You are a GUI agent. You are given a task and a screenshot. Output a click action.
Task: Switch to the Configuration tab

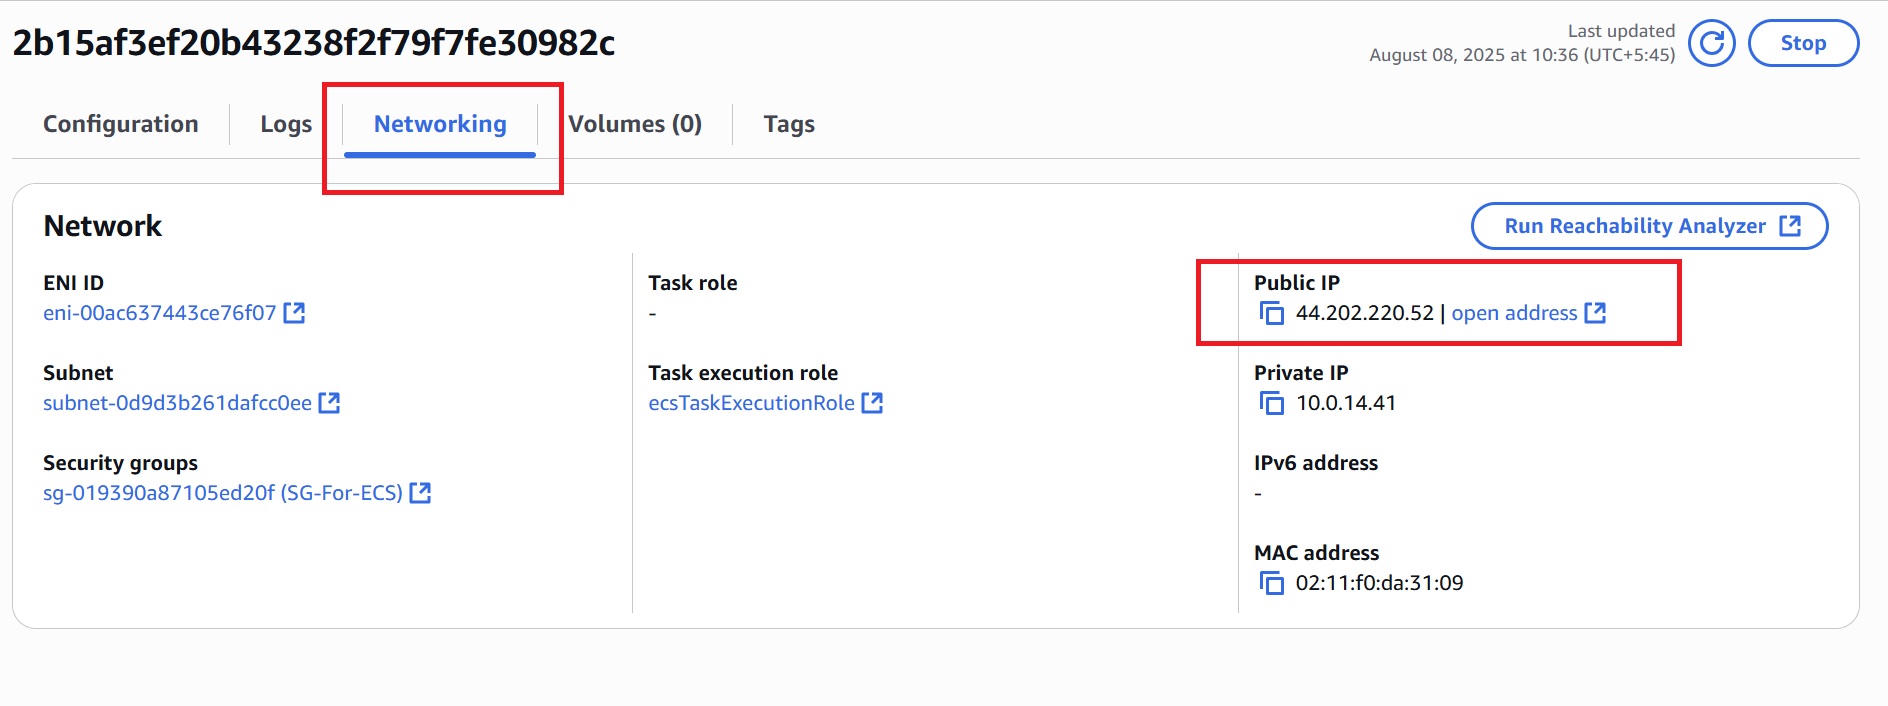(120, 124)
